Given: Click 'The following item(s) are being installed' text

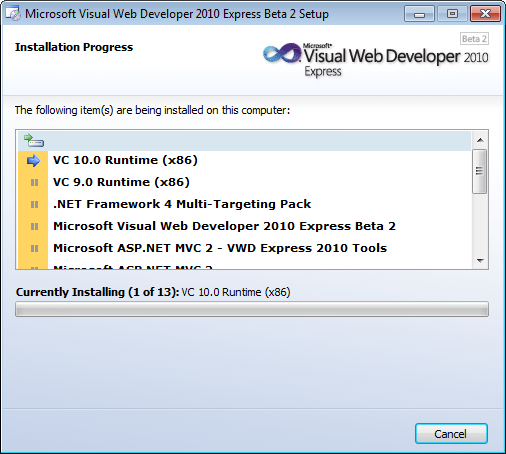Looking at the screenshot, I should click(x=152, y=110).
